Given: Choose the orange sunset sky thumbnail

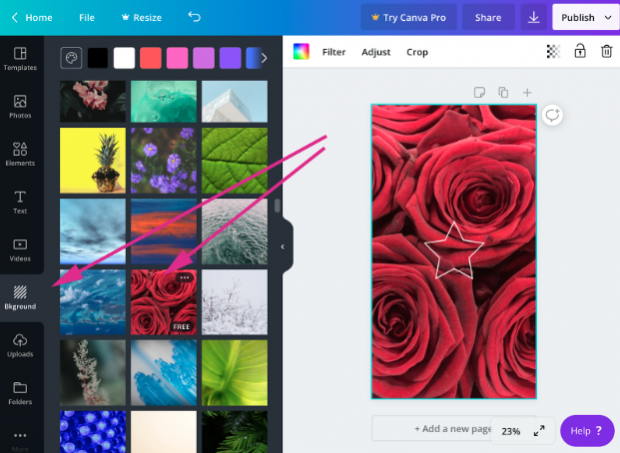Looking at the screenshot, I should 164,231.
